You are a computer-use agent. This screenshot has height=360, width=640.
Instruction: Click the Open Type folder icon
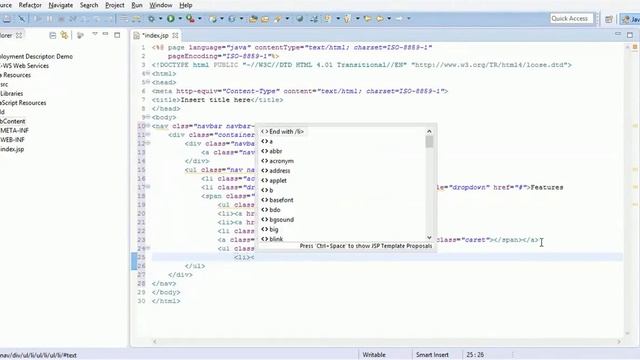(x=253, y=19)
